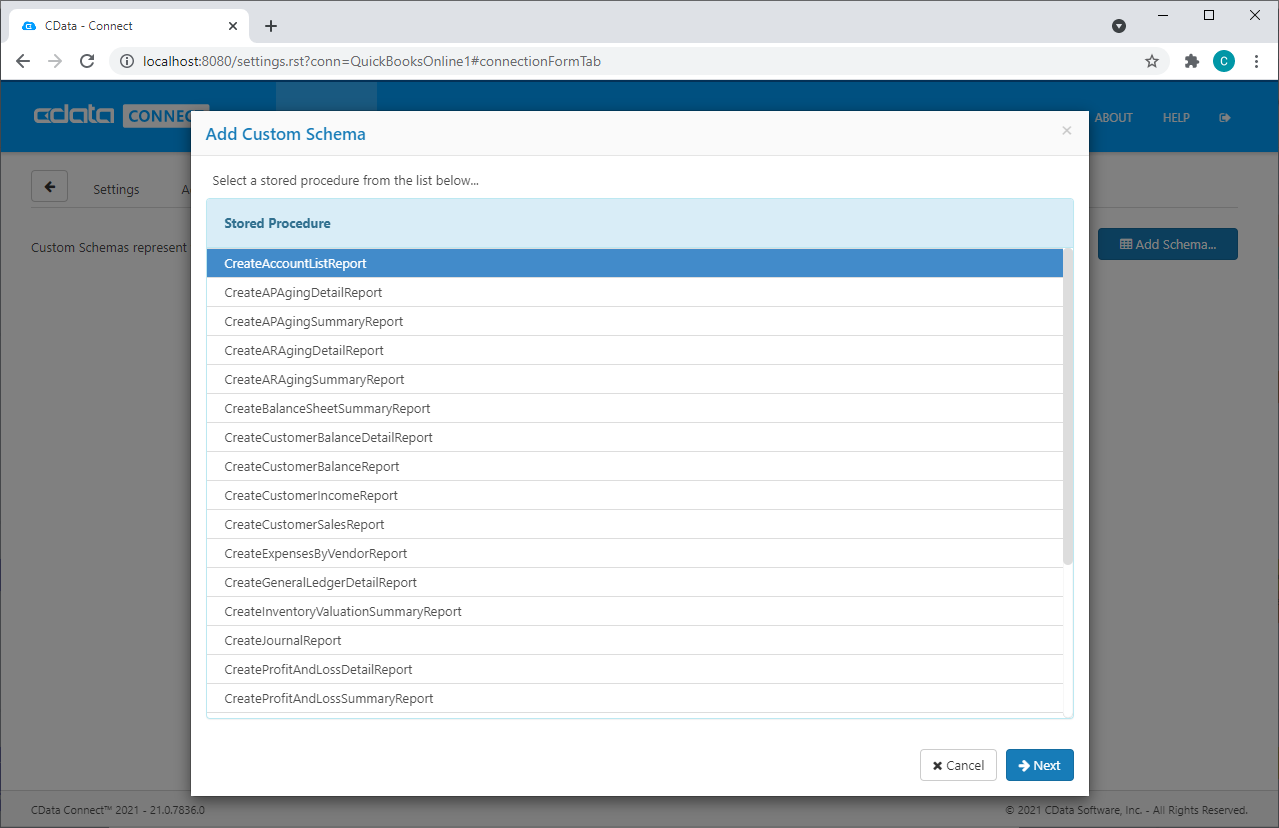Go back using browser back arrow
Image resolution: width=1279 pixels, height=828 pixels.
23,61
